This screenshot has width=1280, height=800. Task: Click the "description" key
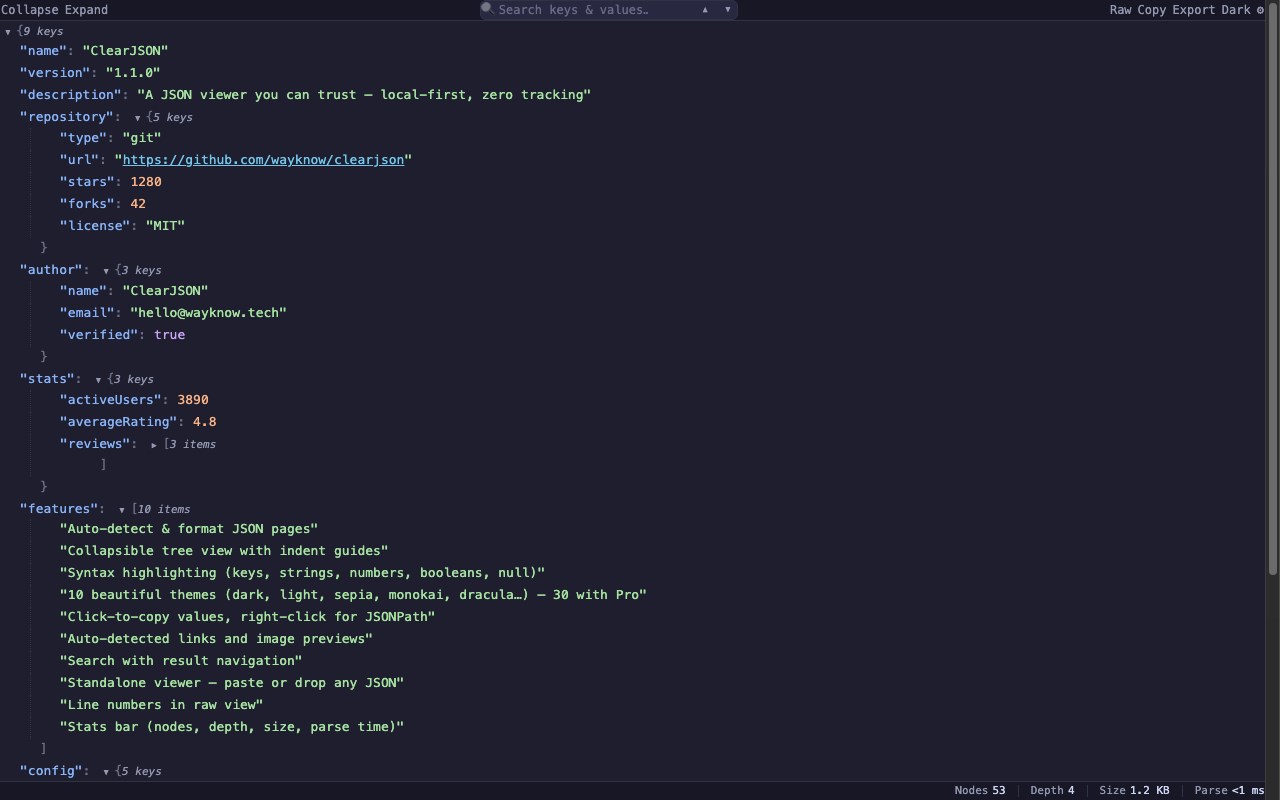(x=71, y=95)
